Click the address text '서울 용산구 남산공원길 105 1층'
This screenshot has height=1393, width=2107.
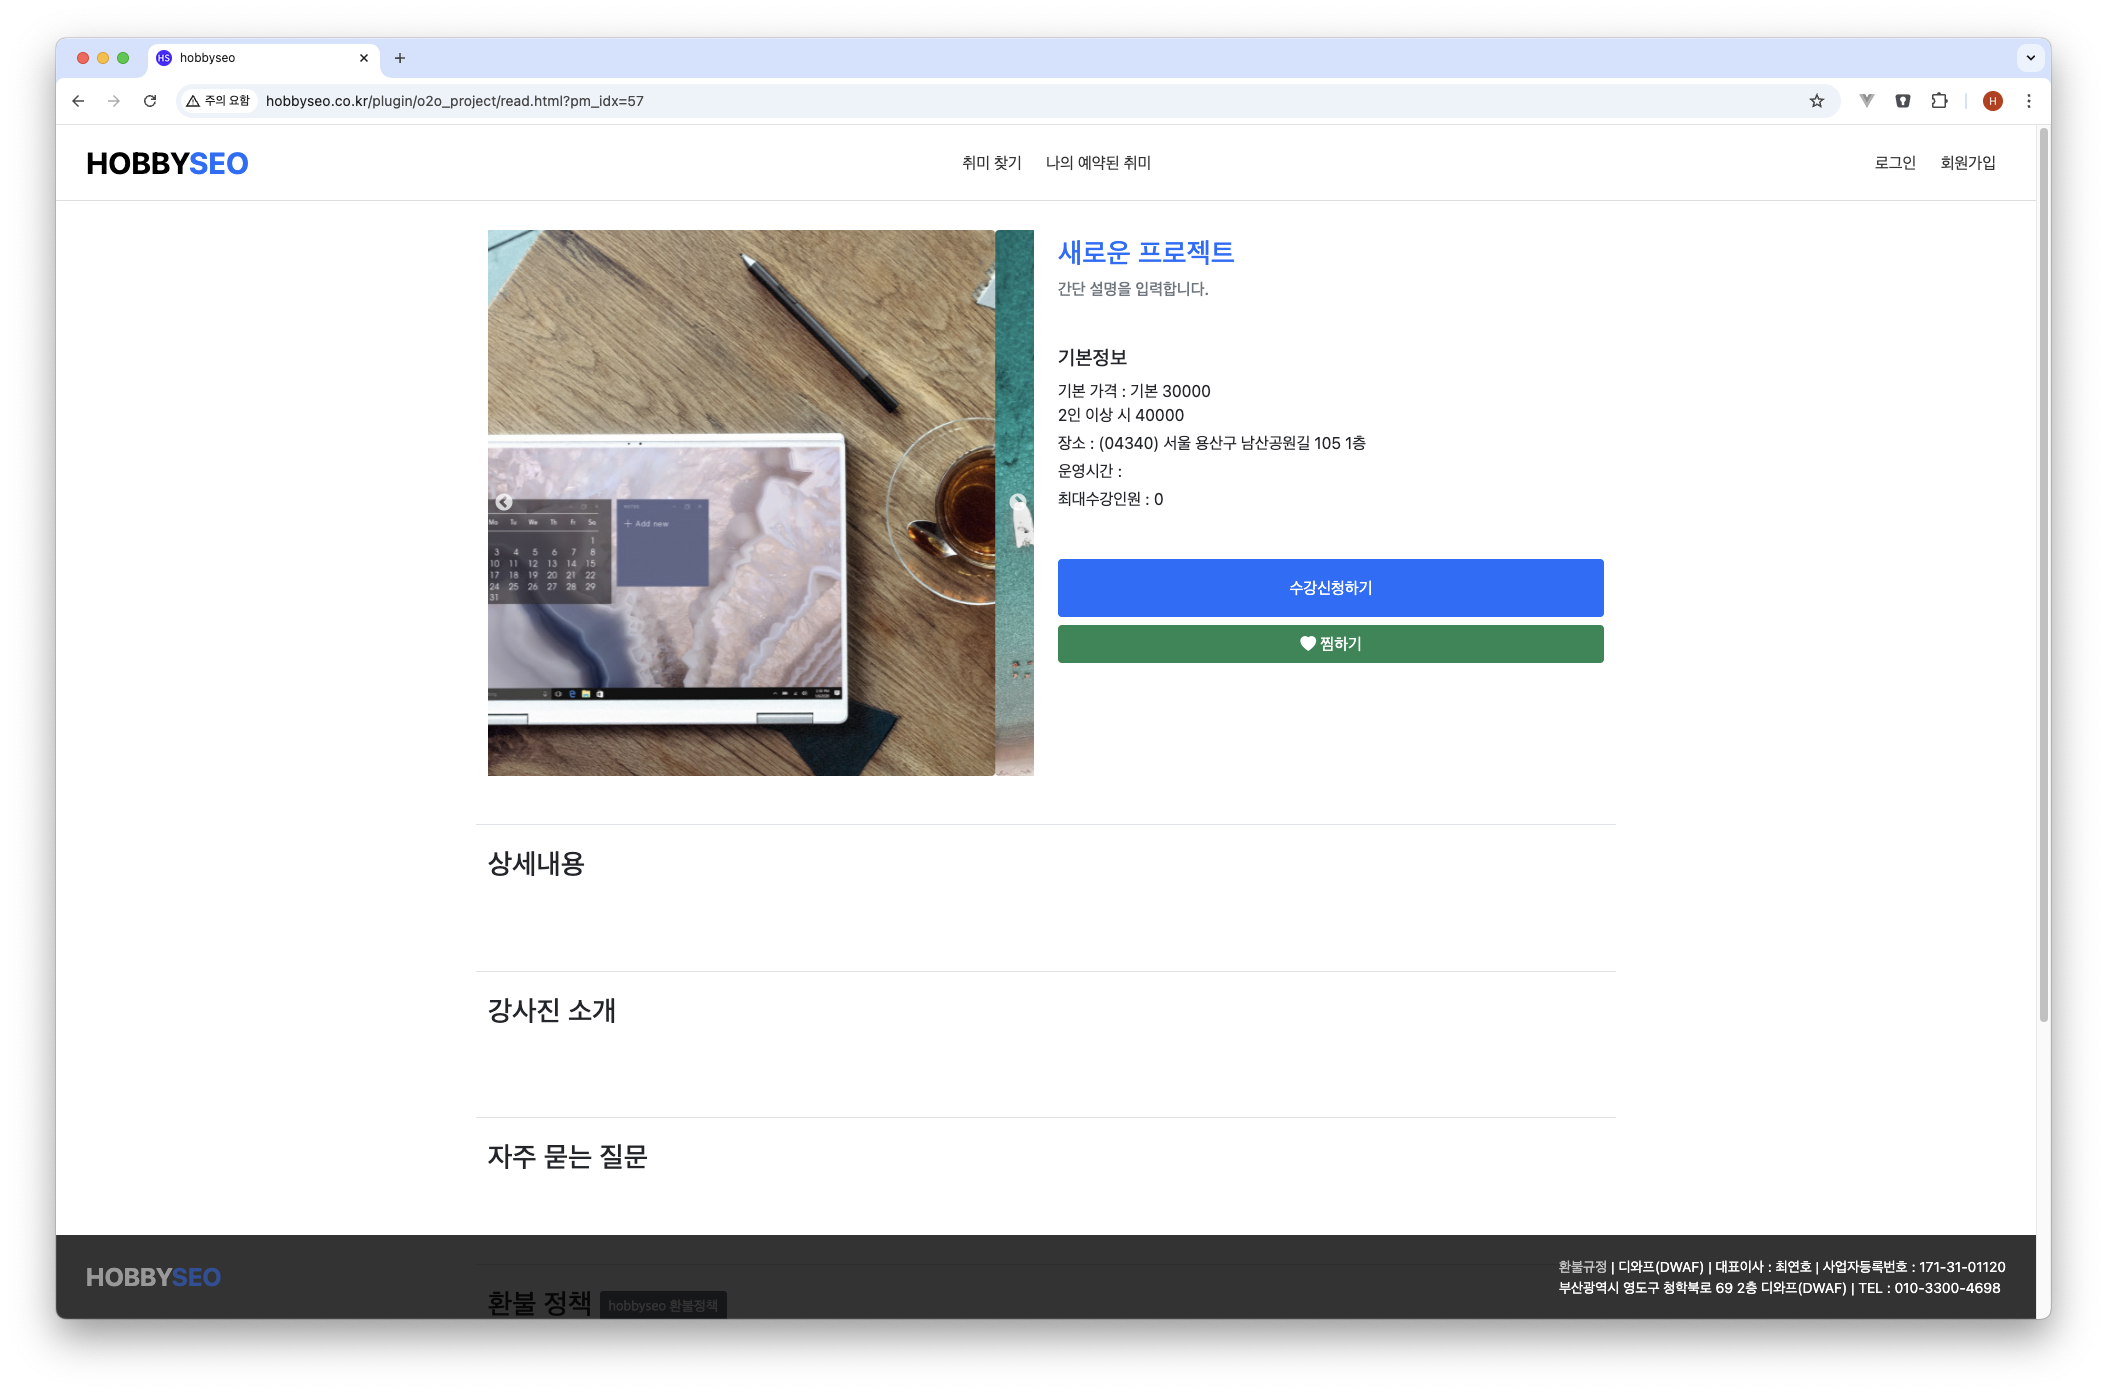click(x=1264, y=443)
